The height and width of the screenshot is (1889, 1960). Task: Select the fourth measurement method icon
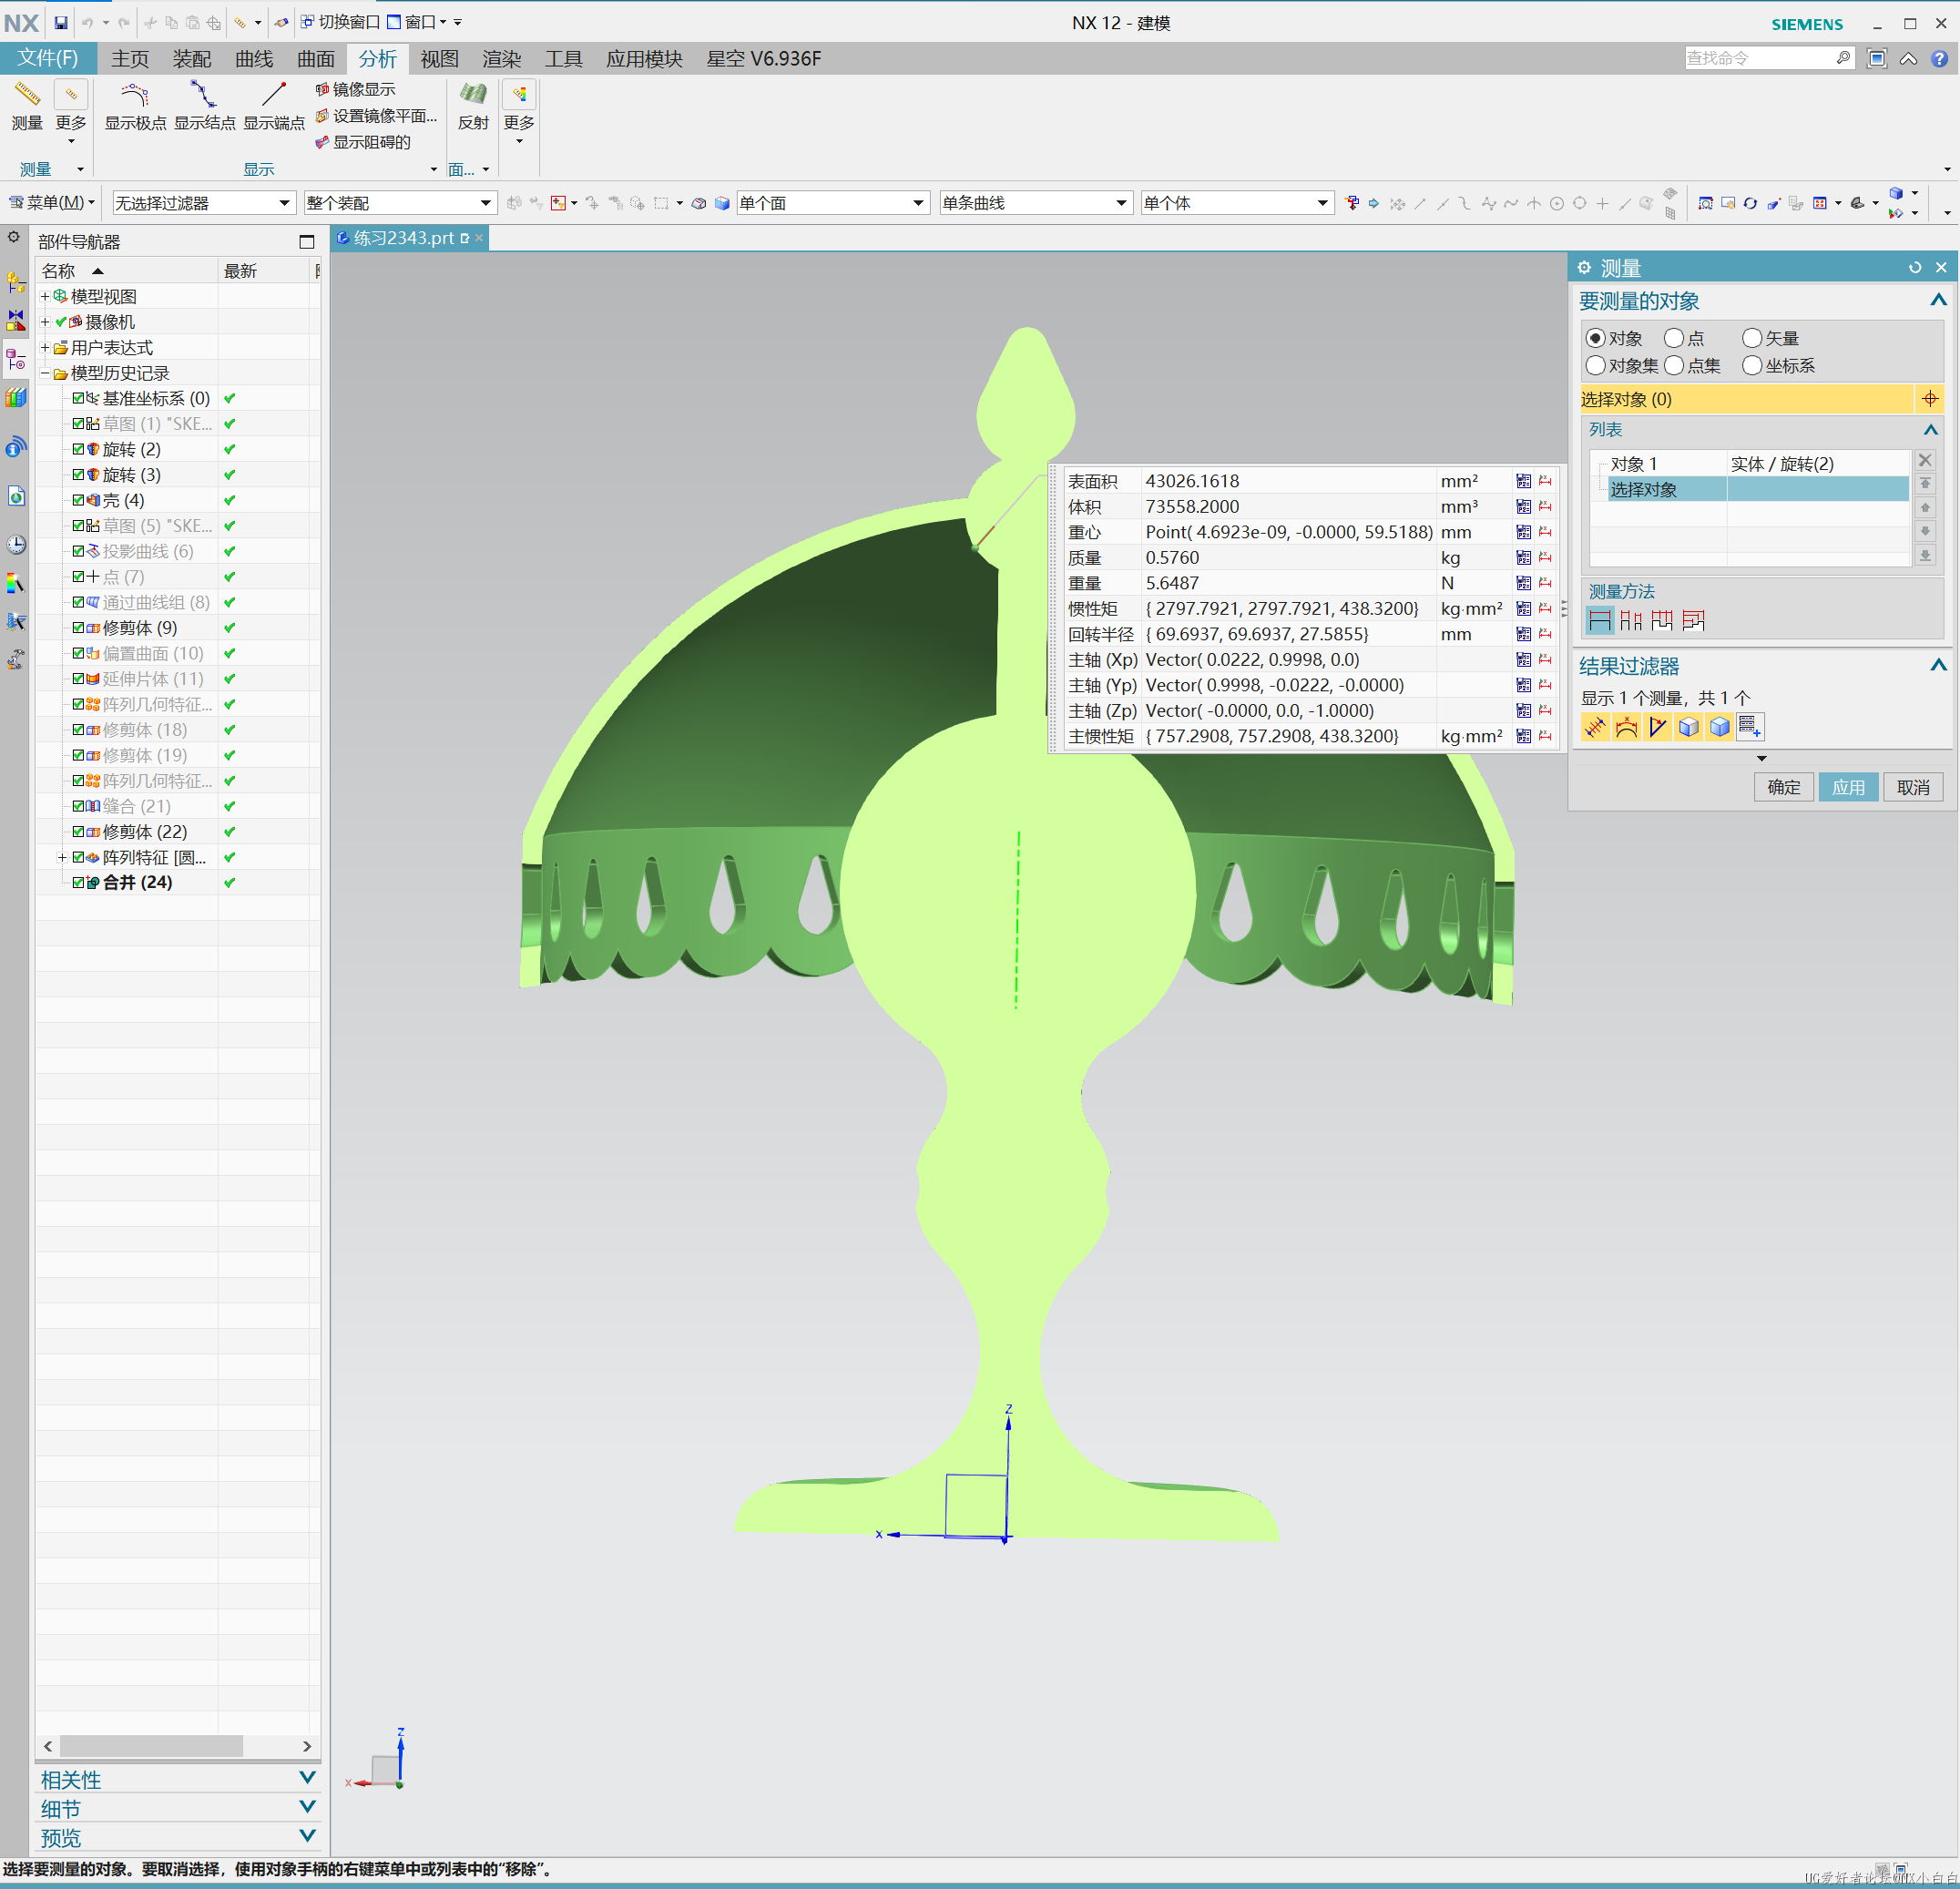pos(1693,620)
